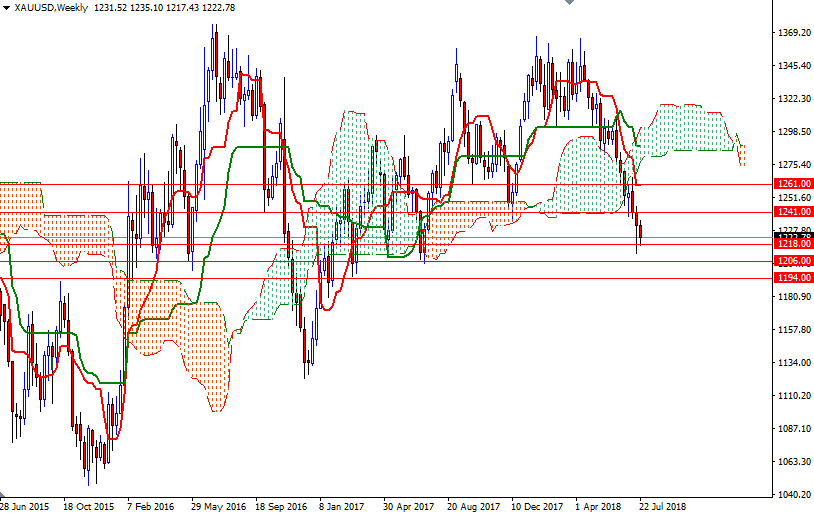Click the 28 Jun 2015 date label
This screenshot has height=514, width=814.
(24, 507)
